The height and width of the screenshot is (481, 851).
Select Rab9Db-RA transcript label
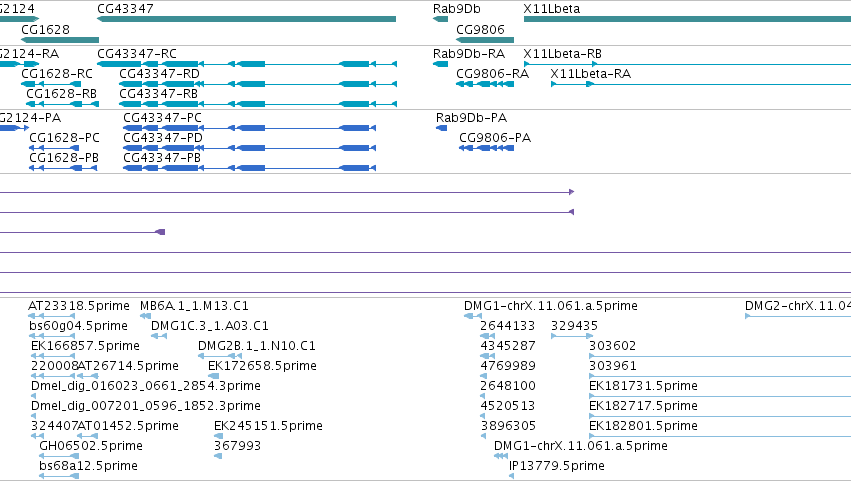coord(469,54)
